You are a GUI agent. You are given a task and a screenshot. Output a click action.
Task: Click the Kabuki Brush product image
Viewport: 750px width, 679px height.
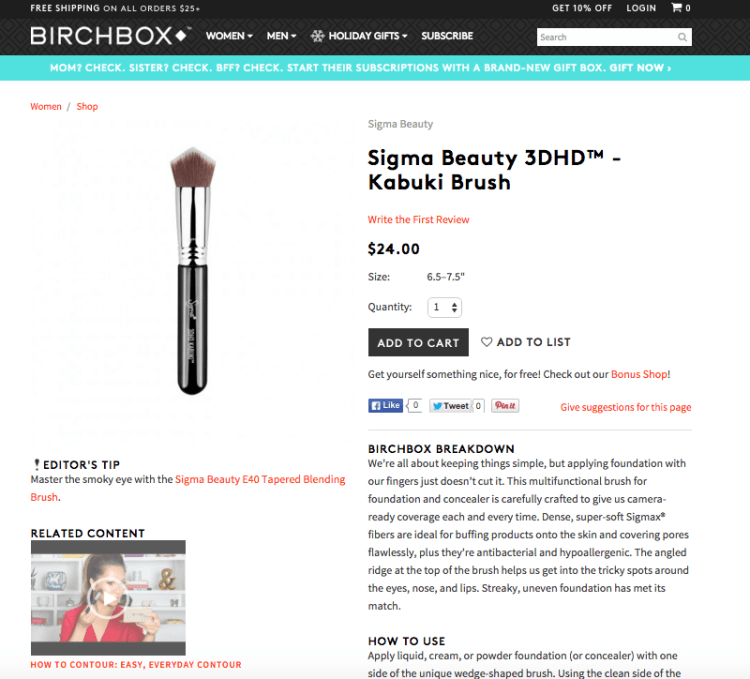click(x=193, y=271)
